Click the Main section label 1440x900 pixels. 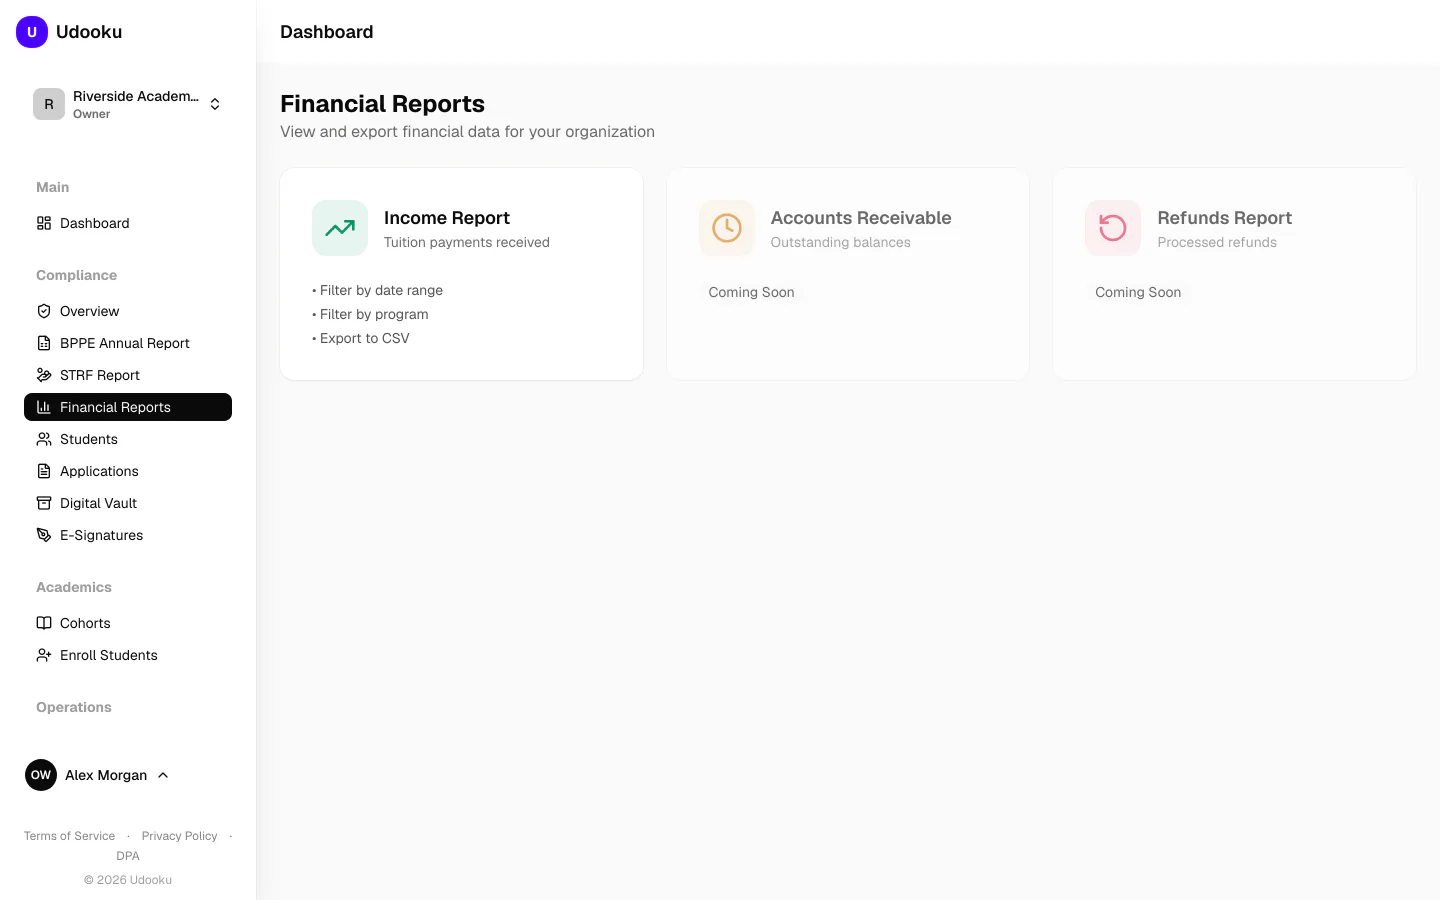click(53, 187)
